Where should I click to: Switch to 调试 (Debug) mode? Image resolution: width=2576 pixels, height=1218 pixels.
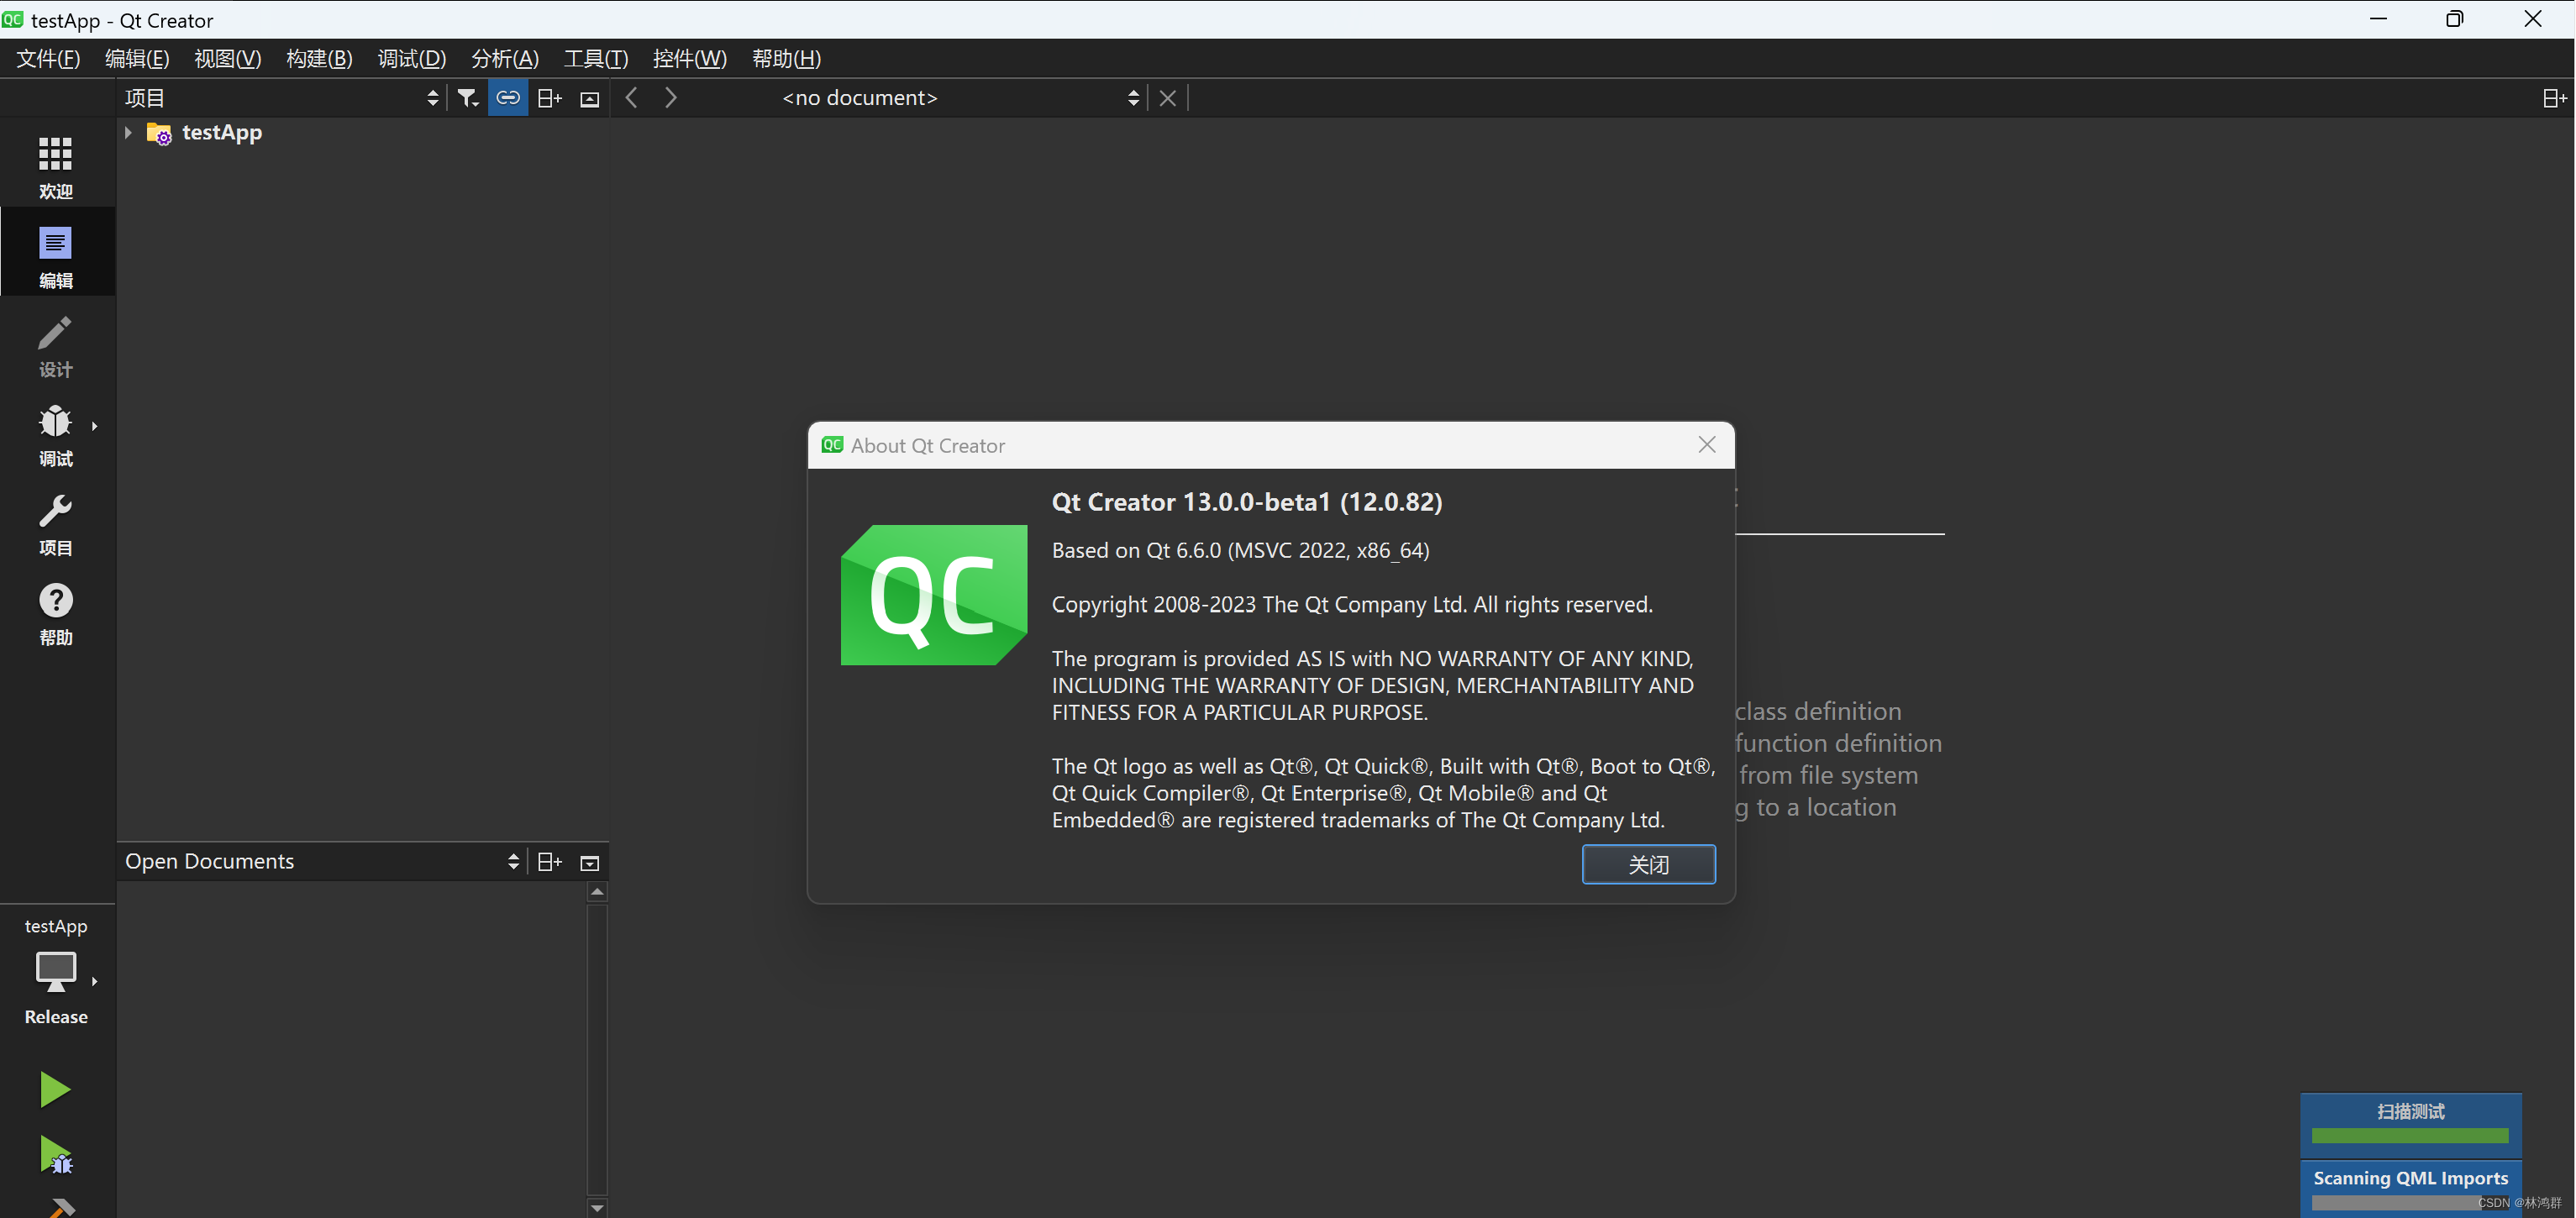(x=56, y=435)
